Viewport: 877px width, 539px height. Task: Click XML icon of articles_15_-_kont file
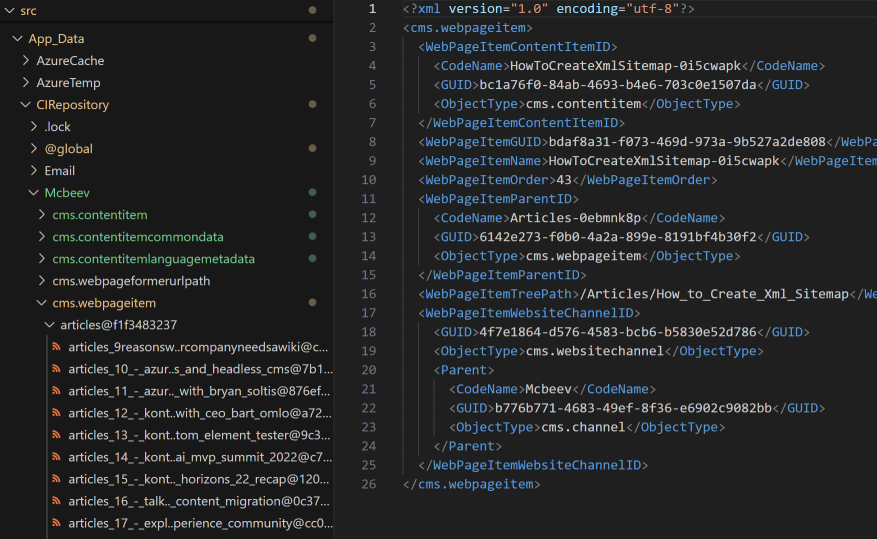click(56, 479)
